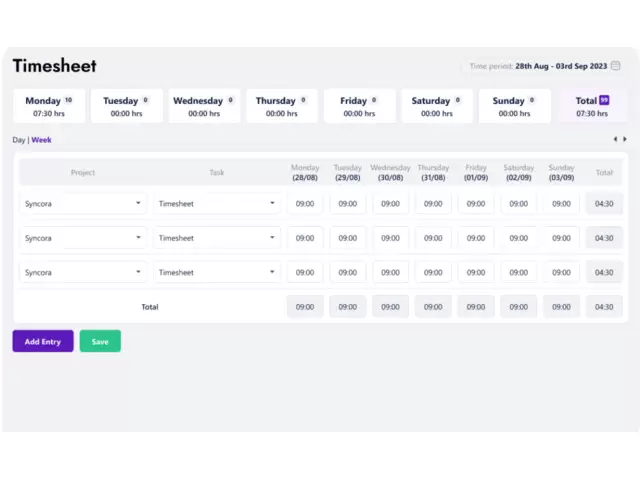Switch to Day view

[x=18, y=140]
